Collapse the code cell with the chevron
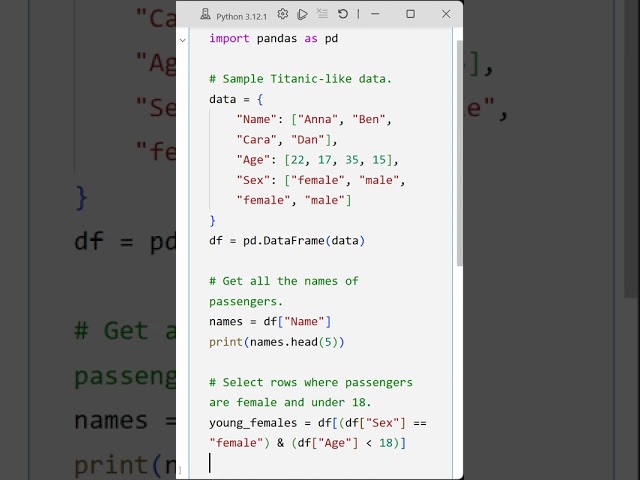The height and width of the screenshot is (480, 640). pyautogui.click(x=182, y=40)
